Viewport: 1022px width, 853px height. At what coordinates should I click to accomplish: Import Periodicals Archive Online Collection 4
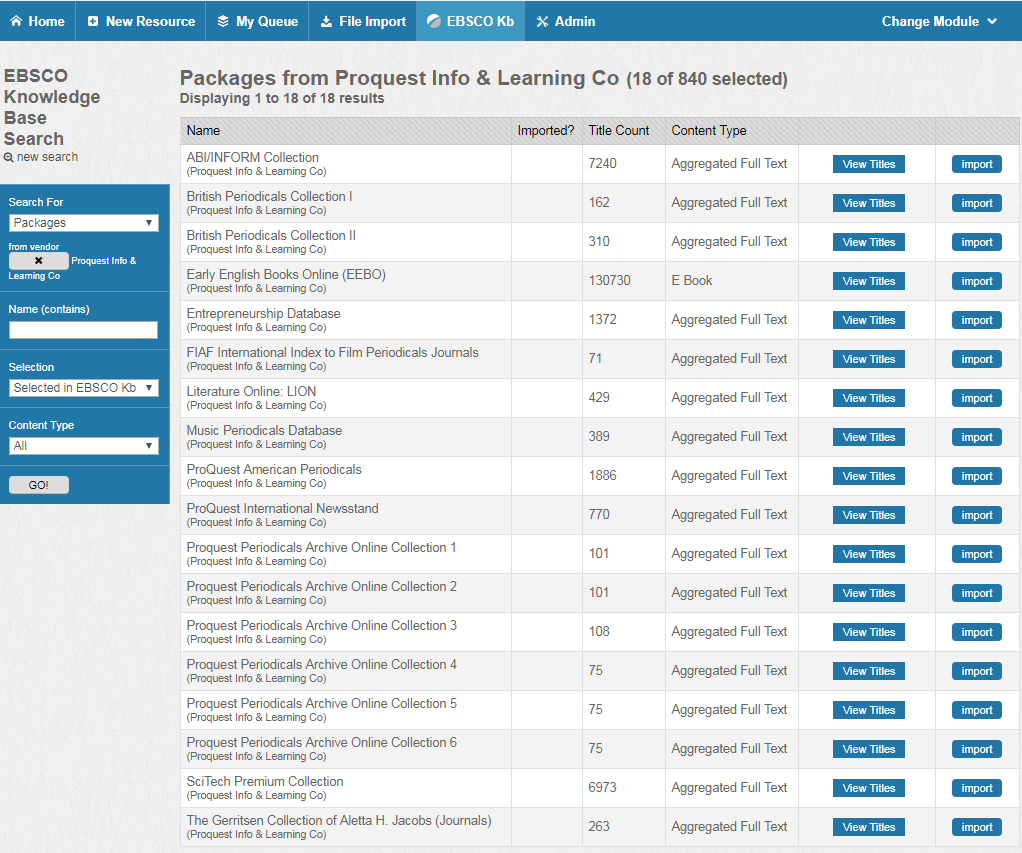click(x=976, y=671)
